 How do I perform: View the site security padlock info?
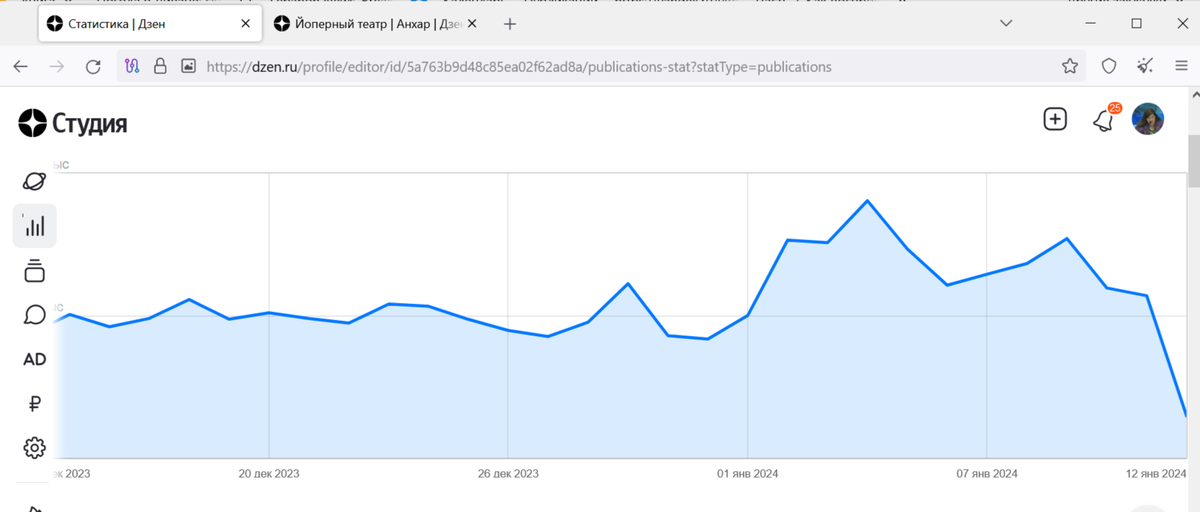click(x=159, y=67)
